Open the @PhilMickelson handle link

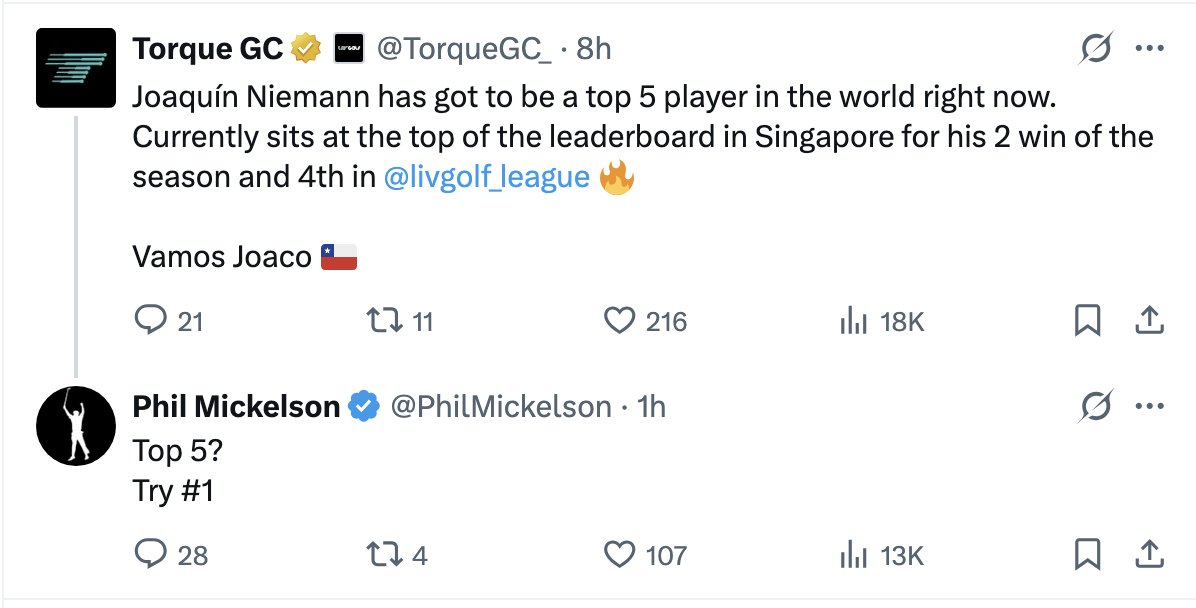tap(500, 406)
